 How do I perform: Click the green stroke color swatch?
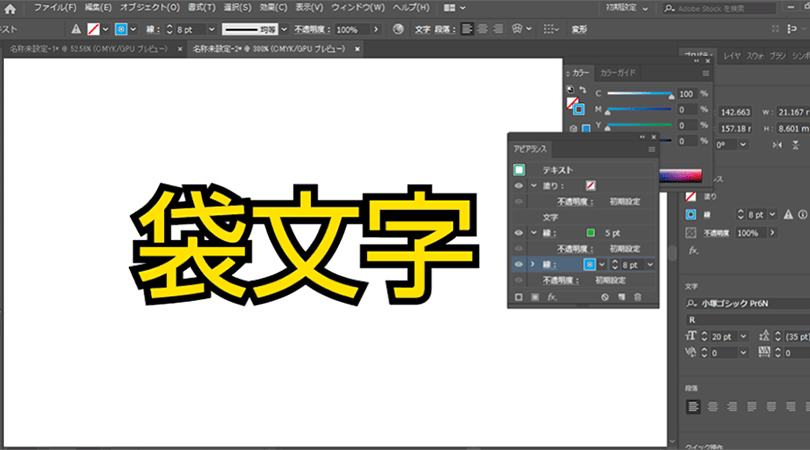(x=589, y=233)
